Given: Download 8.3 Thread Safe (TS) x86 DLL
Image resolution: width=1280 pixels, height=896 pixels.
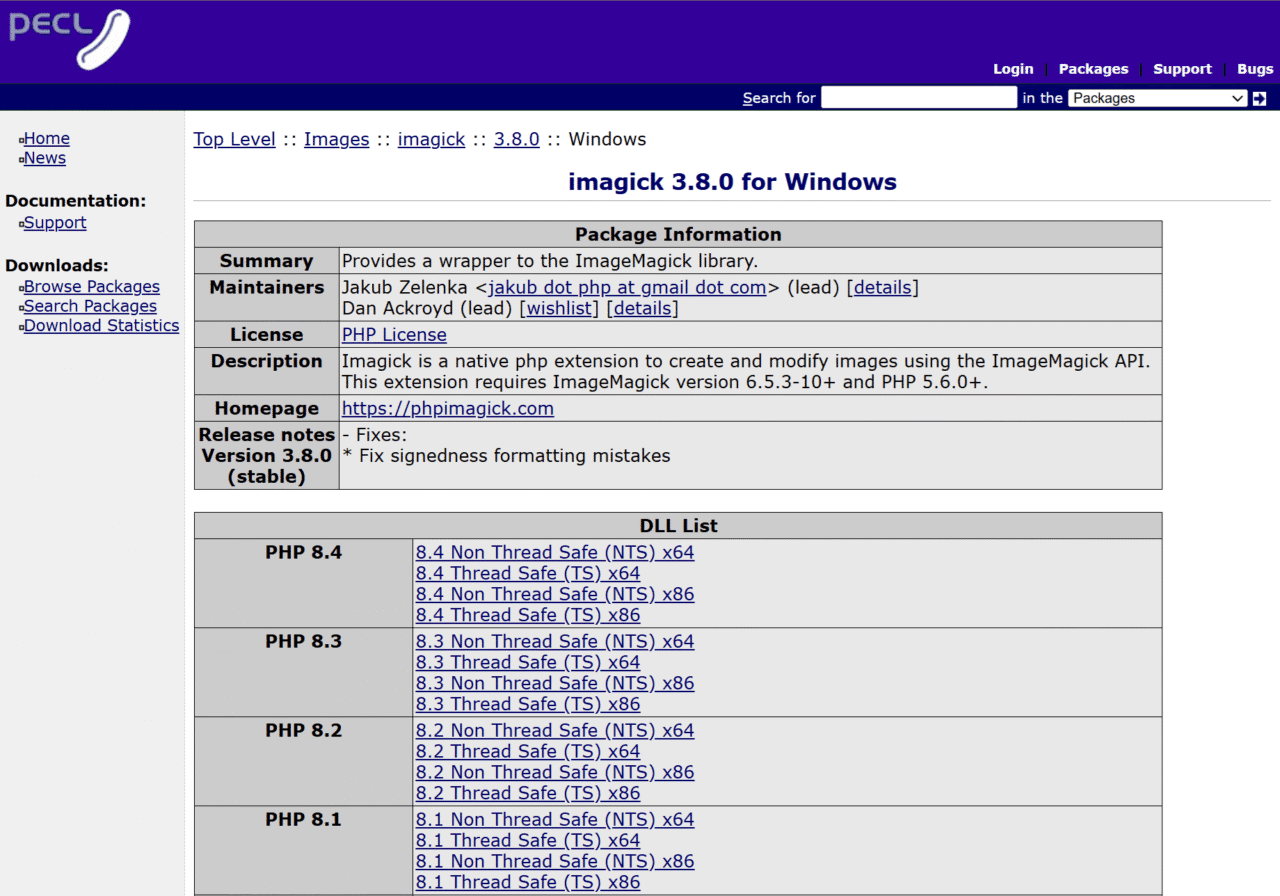Looking at the screenshot, I should point(528,704).
